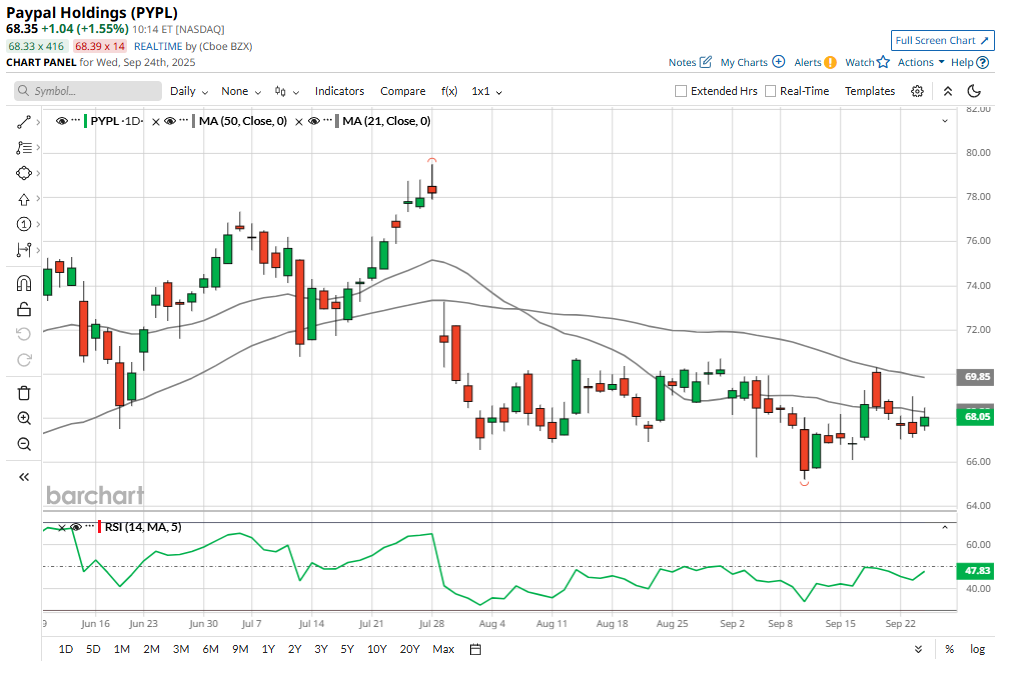Select the trend line drawing tool
This screenshot has width=1016, height=676.
point(24,122)
